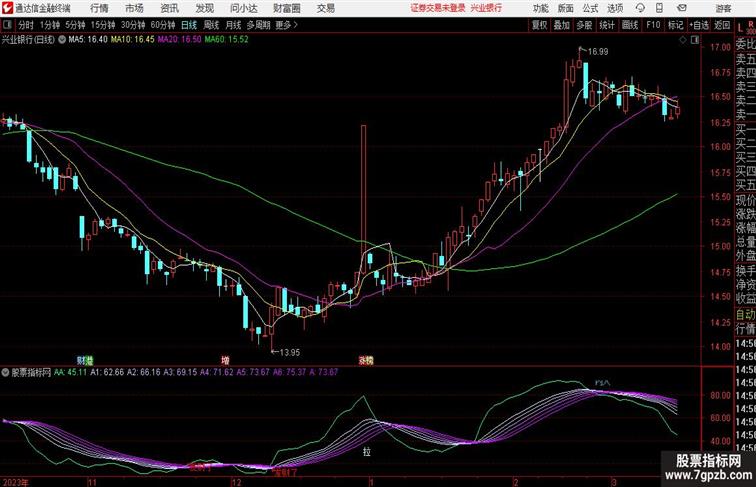Open the 公式 menu
756x487 pixels.
590,8
